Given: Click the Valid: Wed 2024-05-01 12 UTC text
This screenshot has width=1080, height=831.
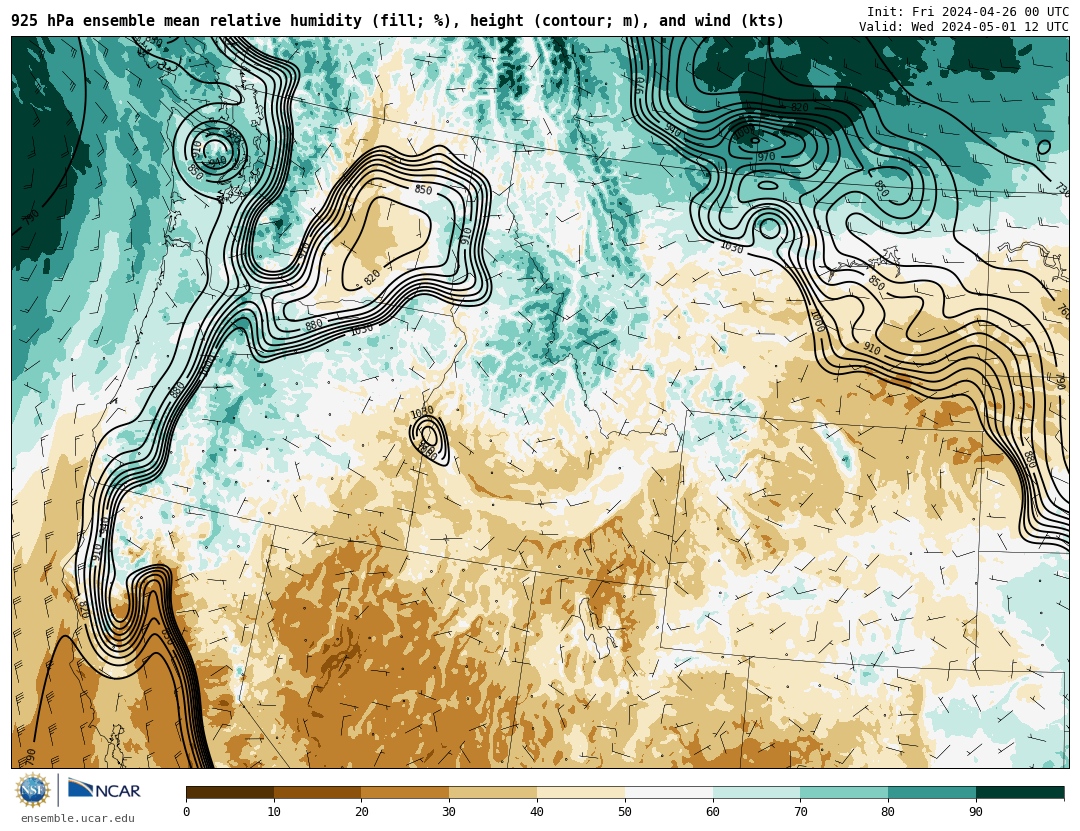Looking at the screenshot, I should (964, 27).
